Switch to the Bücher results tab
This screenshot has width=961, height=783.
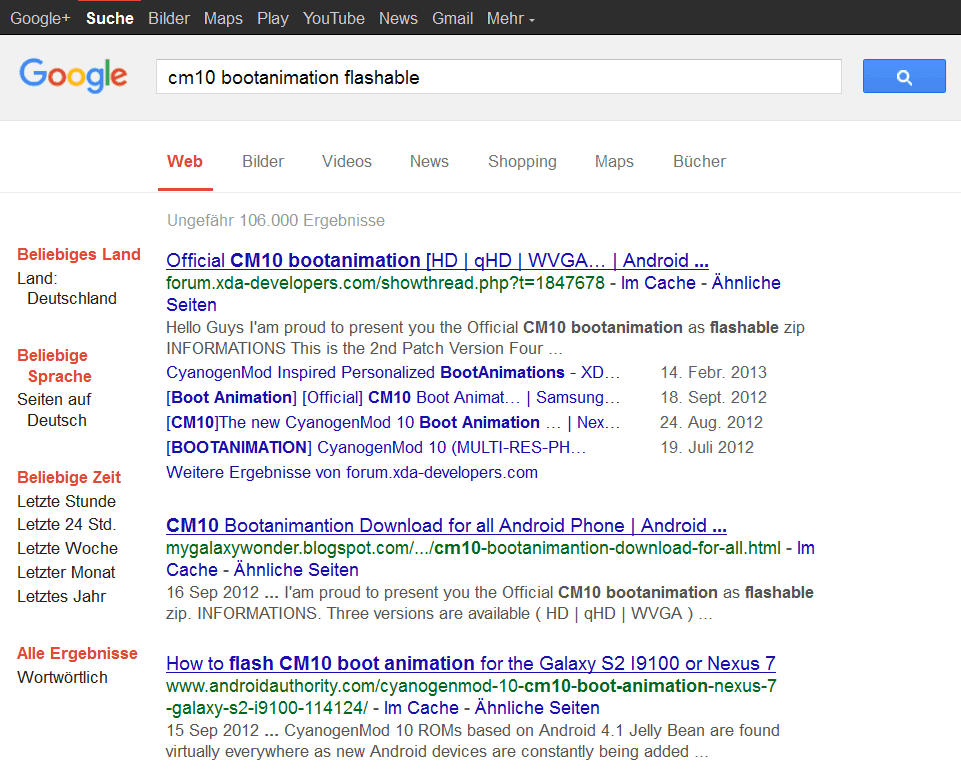(x=699, y=162)
